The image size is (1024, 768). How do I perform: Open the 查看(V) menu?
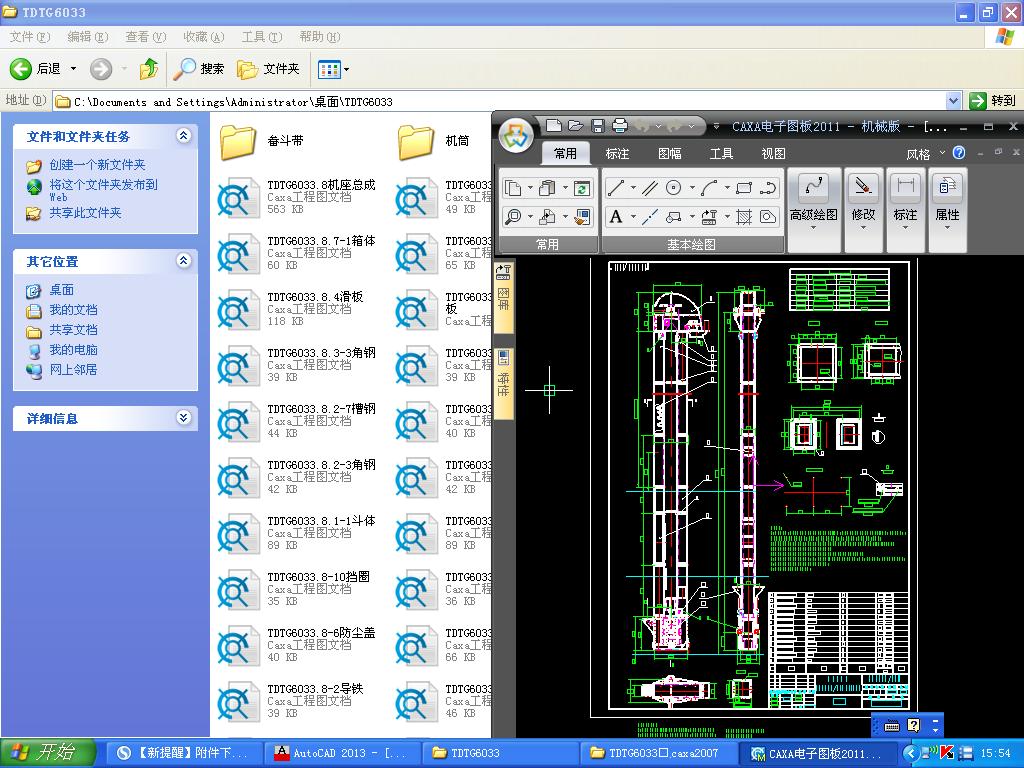pyautogui.click(x=145, y=37)
